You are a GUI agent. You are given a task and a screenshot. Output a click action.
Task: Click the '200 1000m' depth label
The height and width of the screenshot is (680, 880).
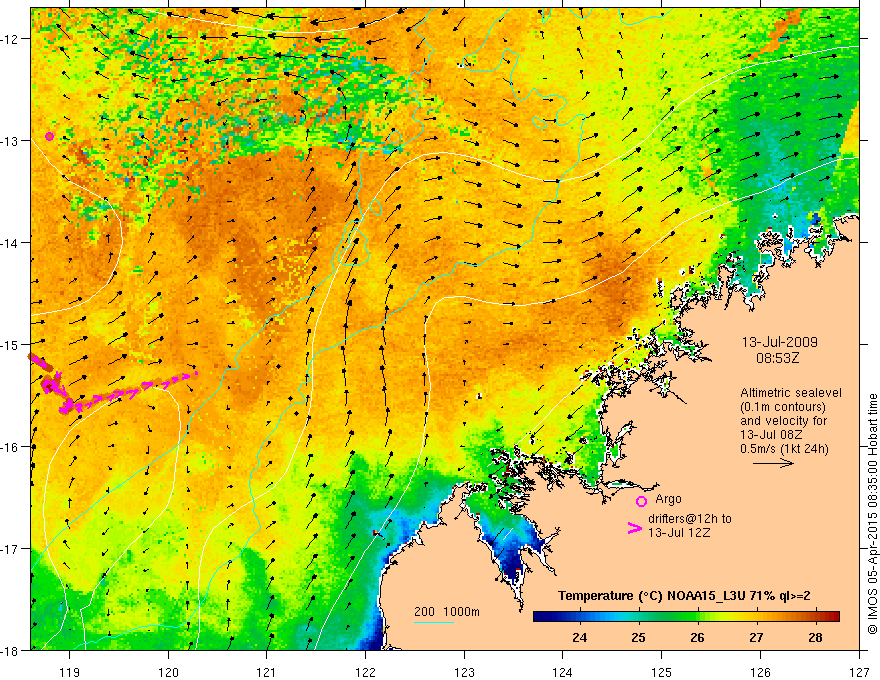click(447, 612)
